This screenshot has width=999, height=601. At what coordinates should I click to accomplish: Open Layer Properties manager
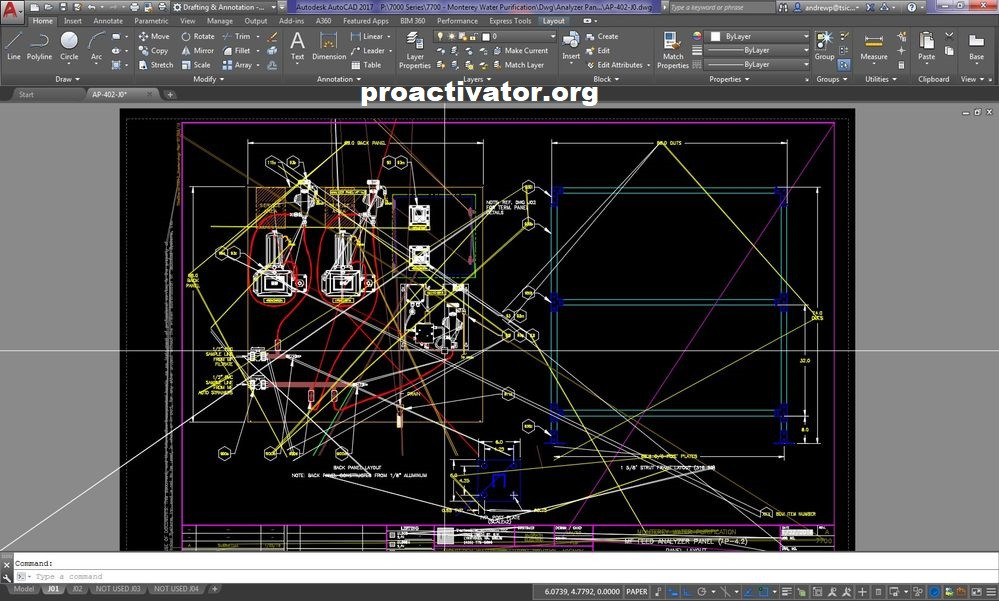click(x=415, y=50)
